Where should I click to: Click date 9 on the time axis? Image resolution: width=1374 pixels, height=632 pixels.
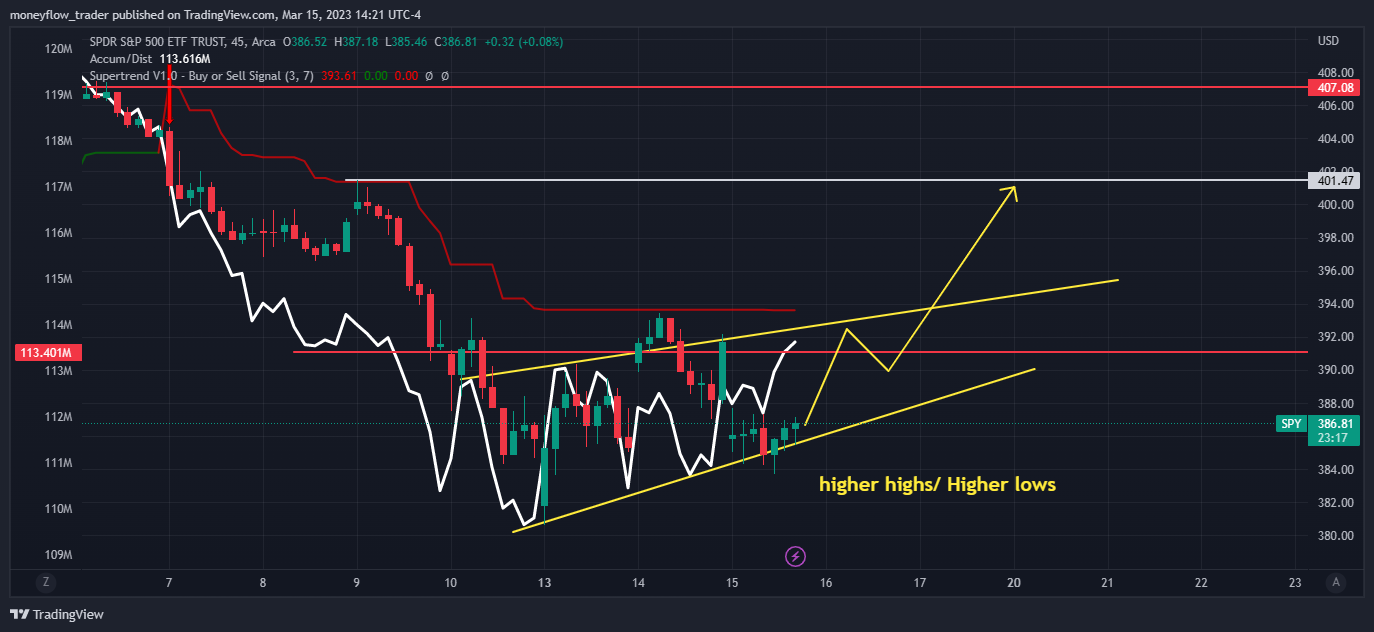(357, 582)
